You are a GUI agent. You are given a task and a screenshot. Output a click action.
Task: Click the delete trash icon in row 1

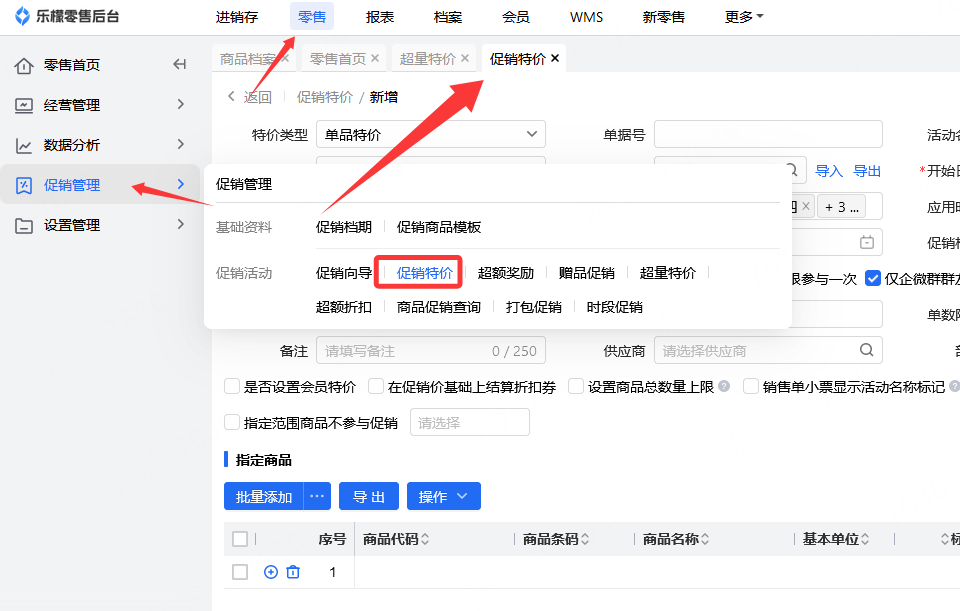[293, 572]
